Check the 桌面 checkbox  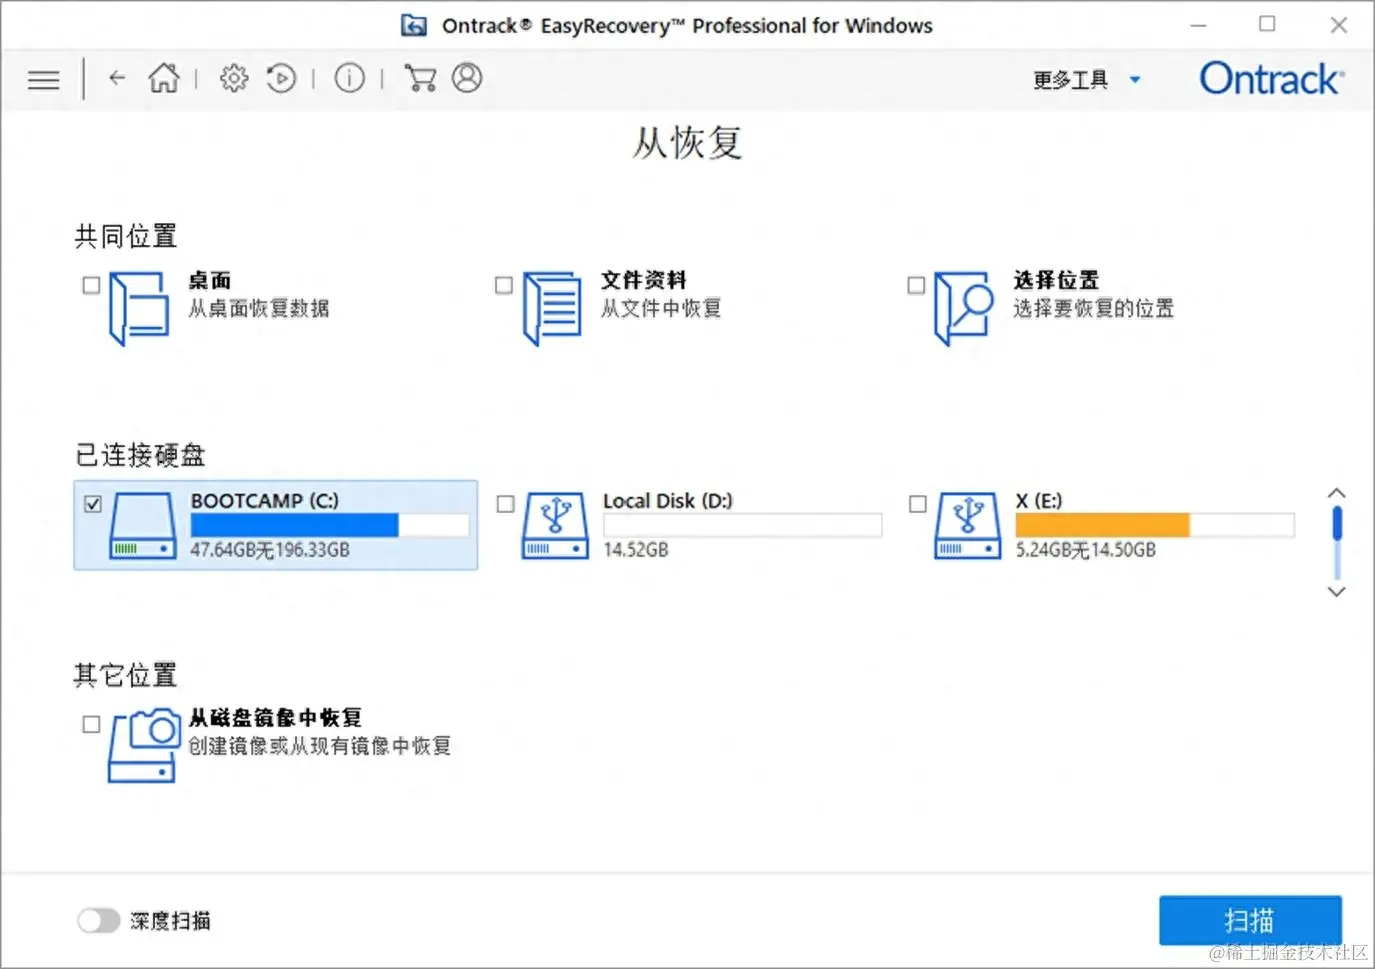click(91, 285)
